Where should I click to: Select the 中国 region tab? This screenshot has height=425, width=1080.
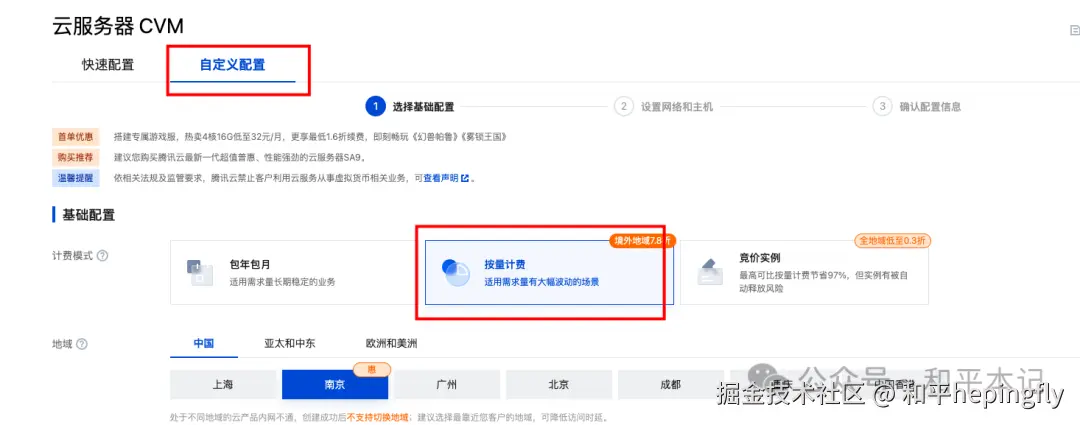(204, 343)
